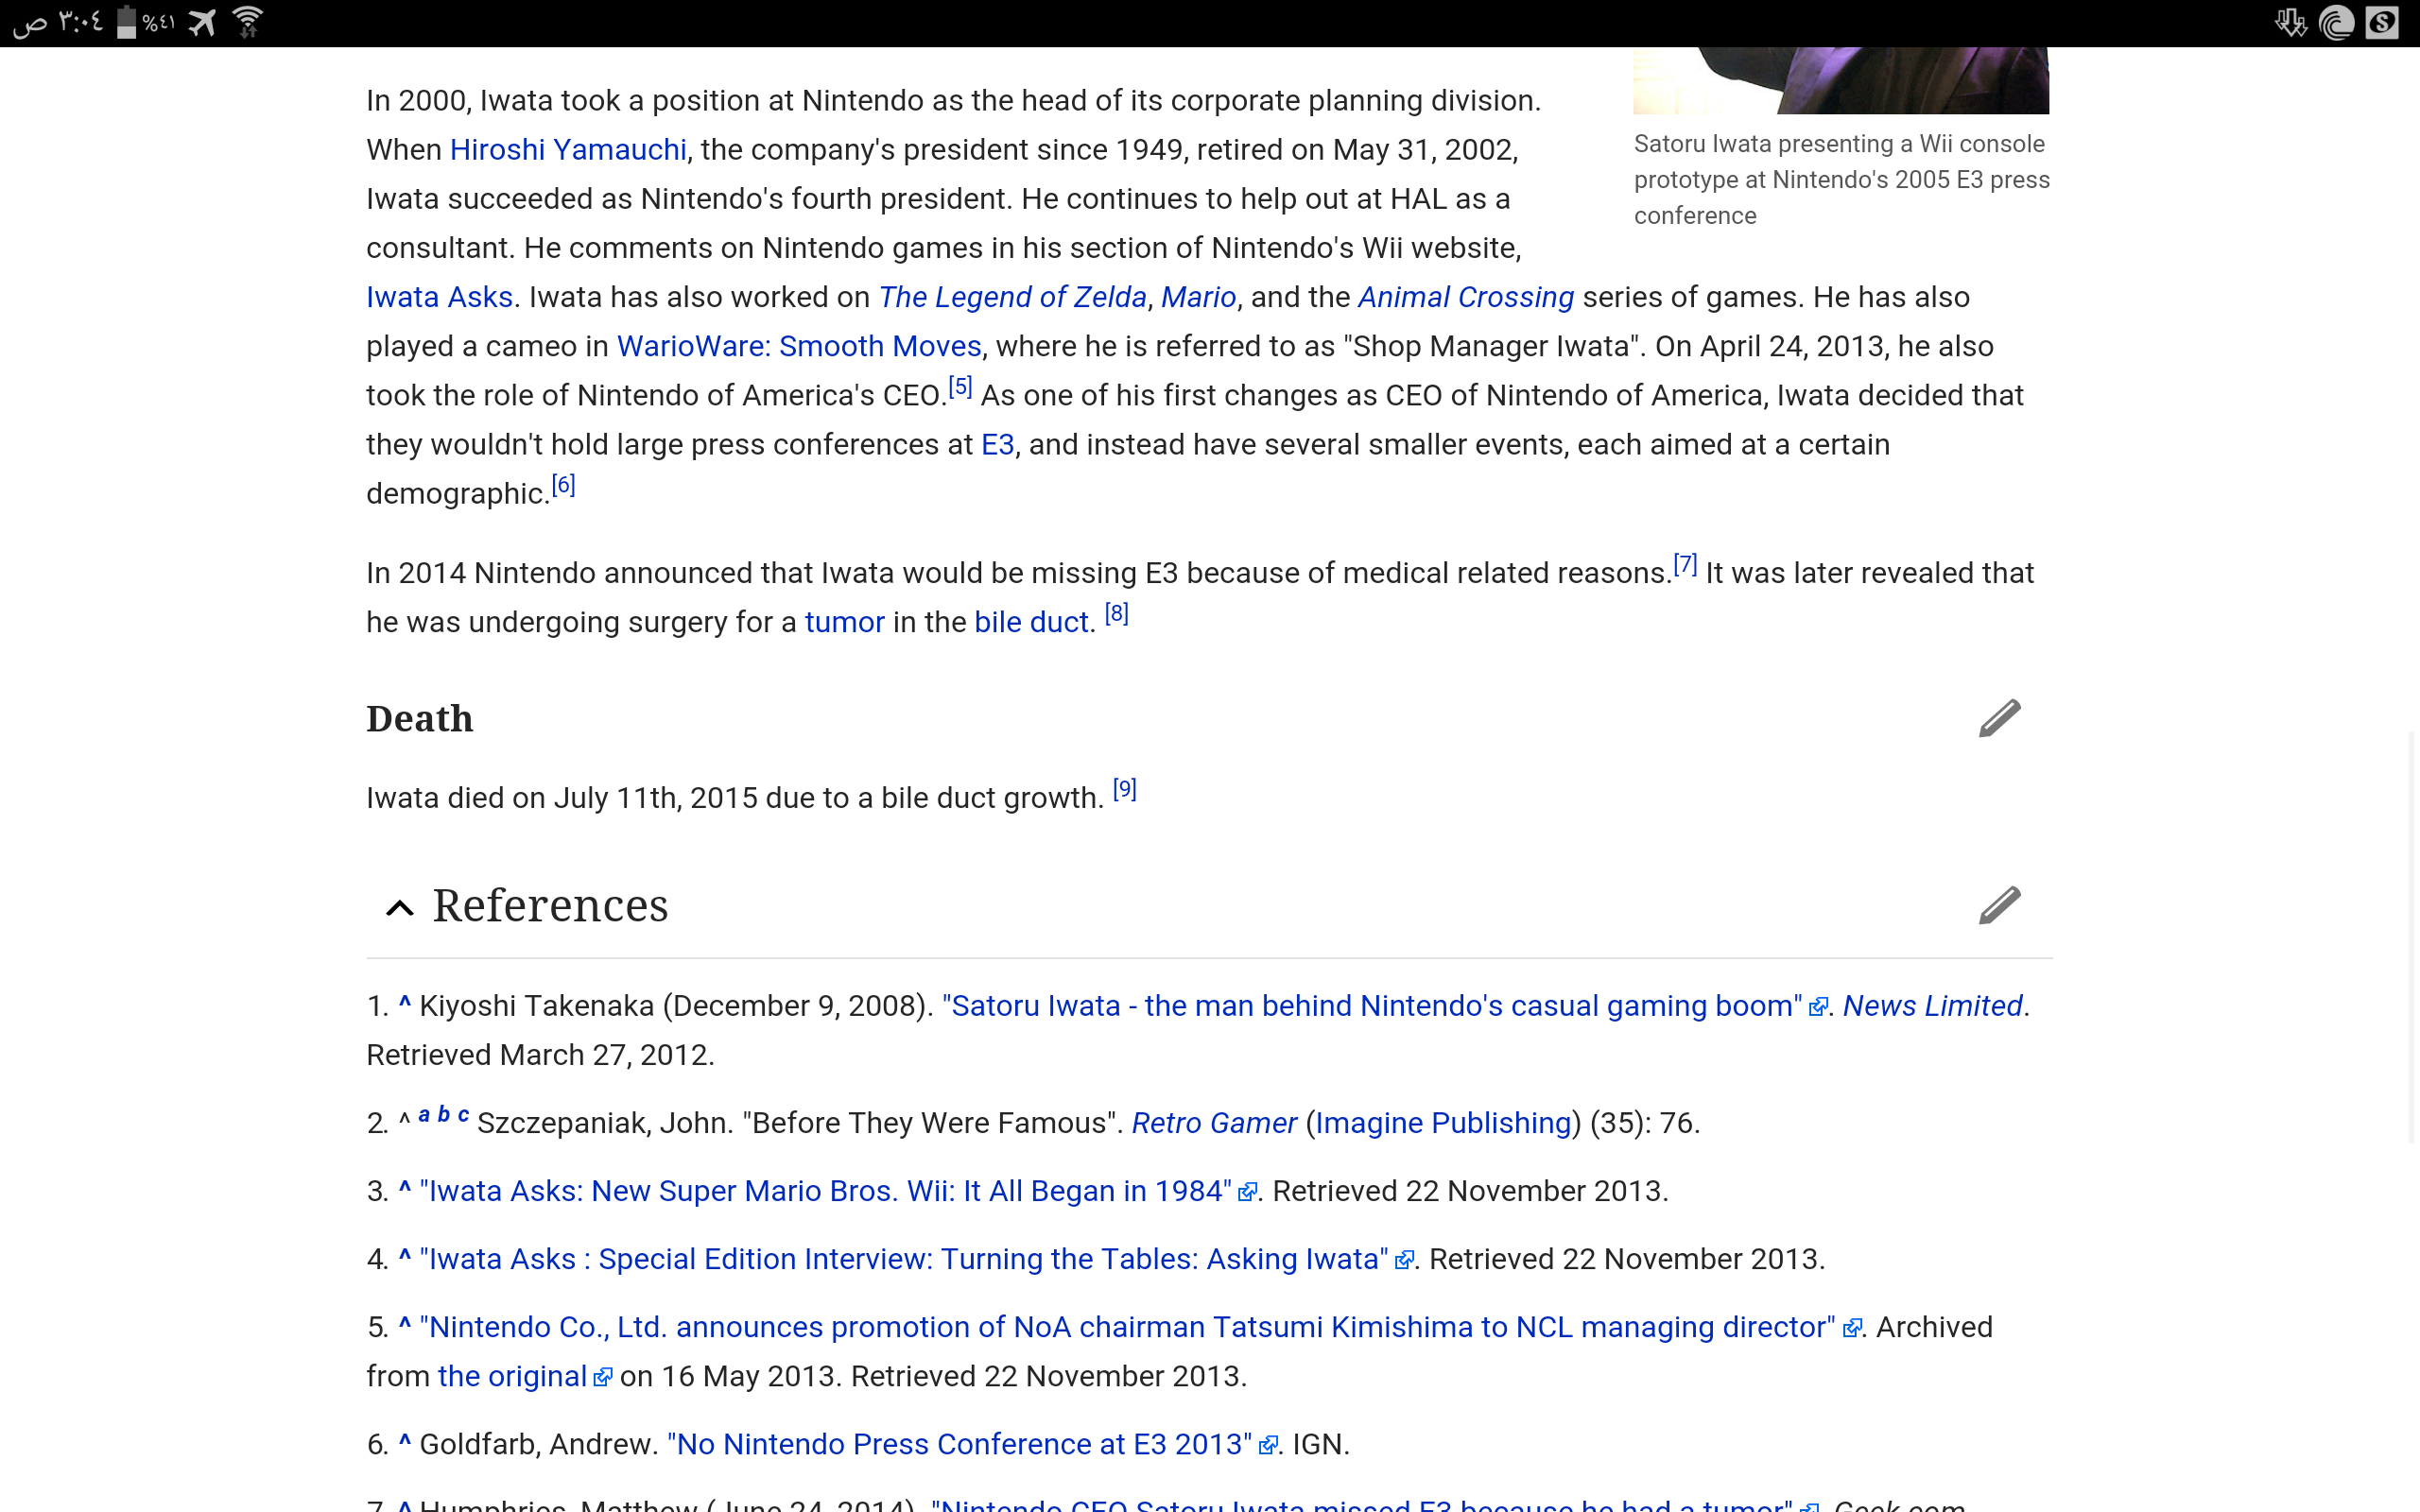Tap the Satoru Iwata Wii prototype photo
This screenshot has height=1512, width=2420.
(x=1841, y=80)
